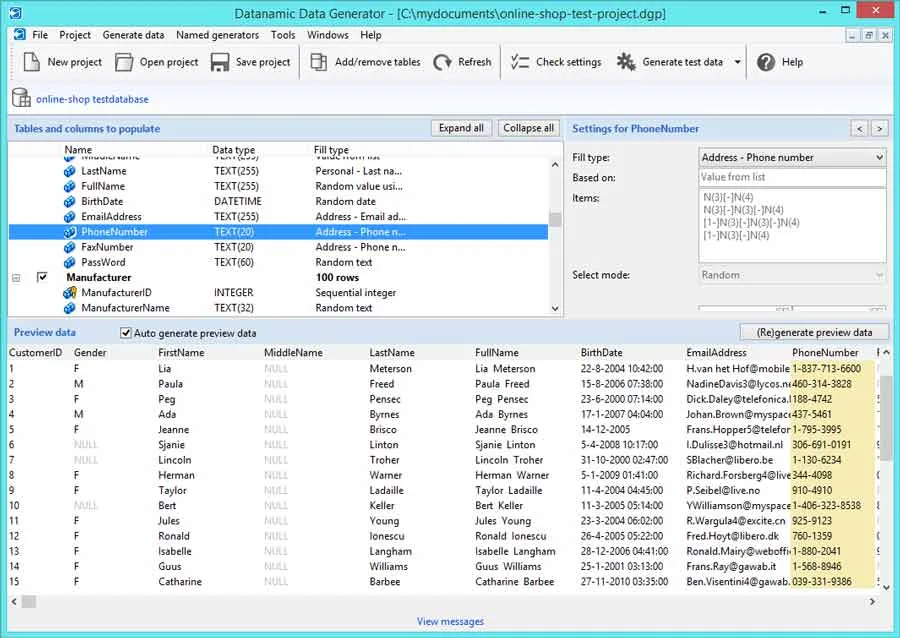The width and height of the screenshot is (900, 638).
Task: Click the 'Sequential integer' fill type cell
Action: point(355,293)
